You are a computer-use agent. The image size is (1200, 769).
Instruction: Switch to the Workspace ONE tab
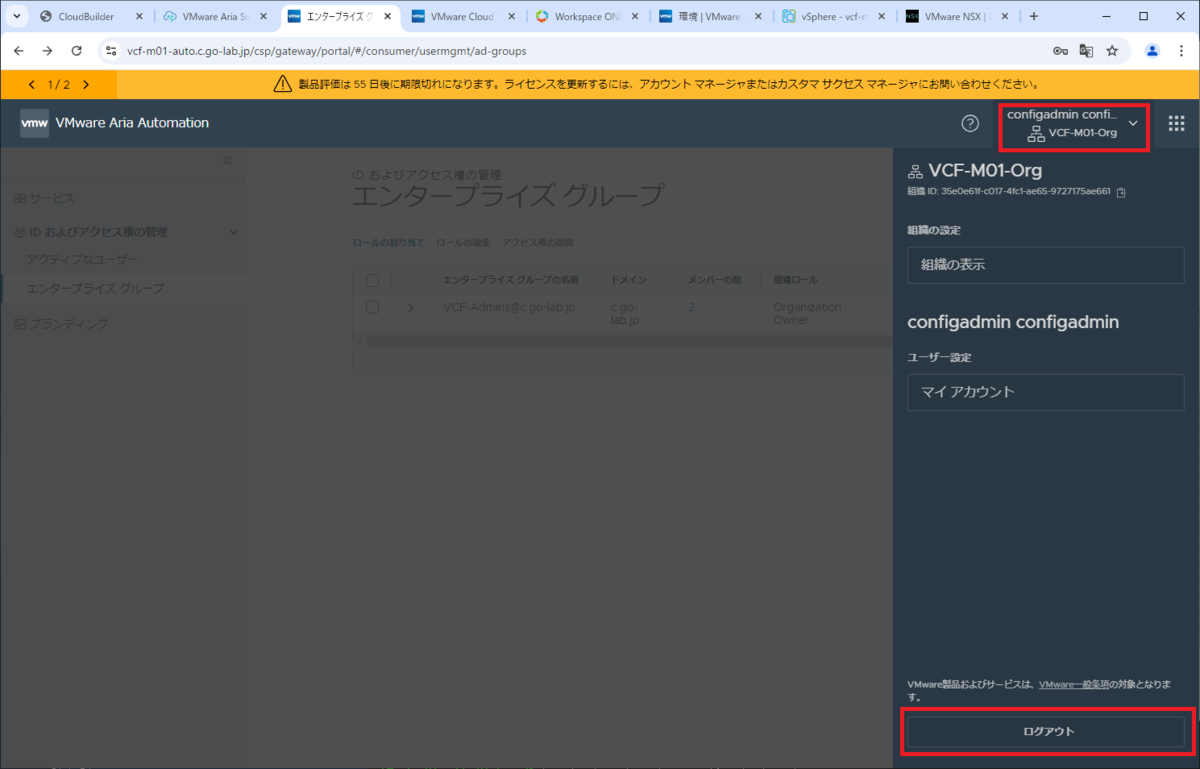tap(587, 17)
